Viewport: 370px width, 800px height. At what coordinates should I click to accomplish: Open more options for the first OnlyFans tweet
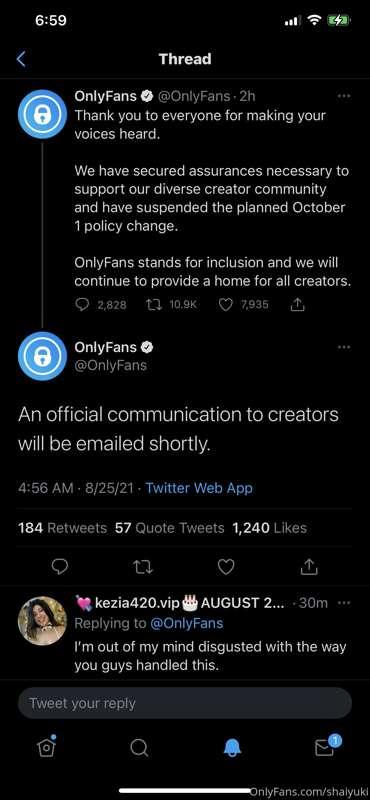tap(344, 95)
